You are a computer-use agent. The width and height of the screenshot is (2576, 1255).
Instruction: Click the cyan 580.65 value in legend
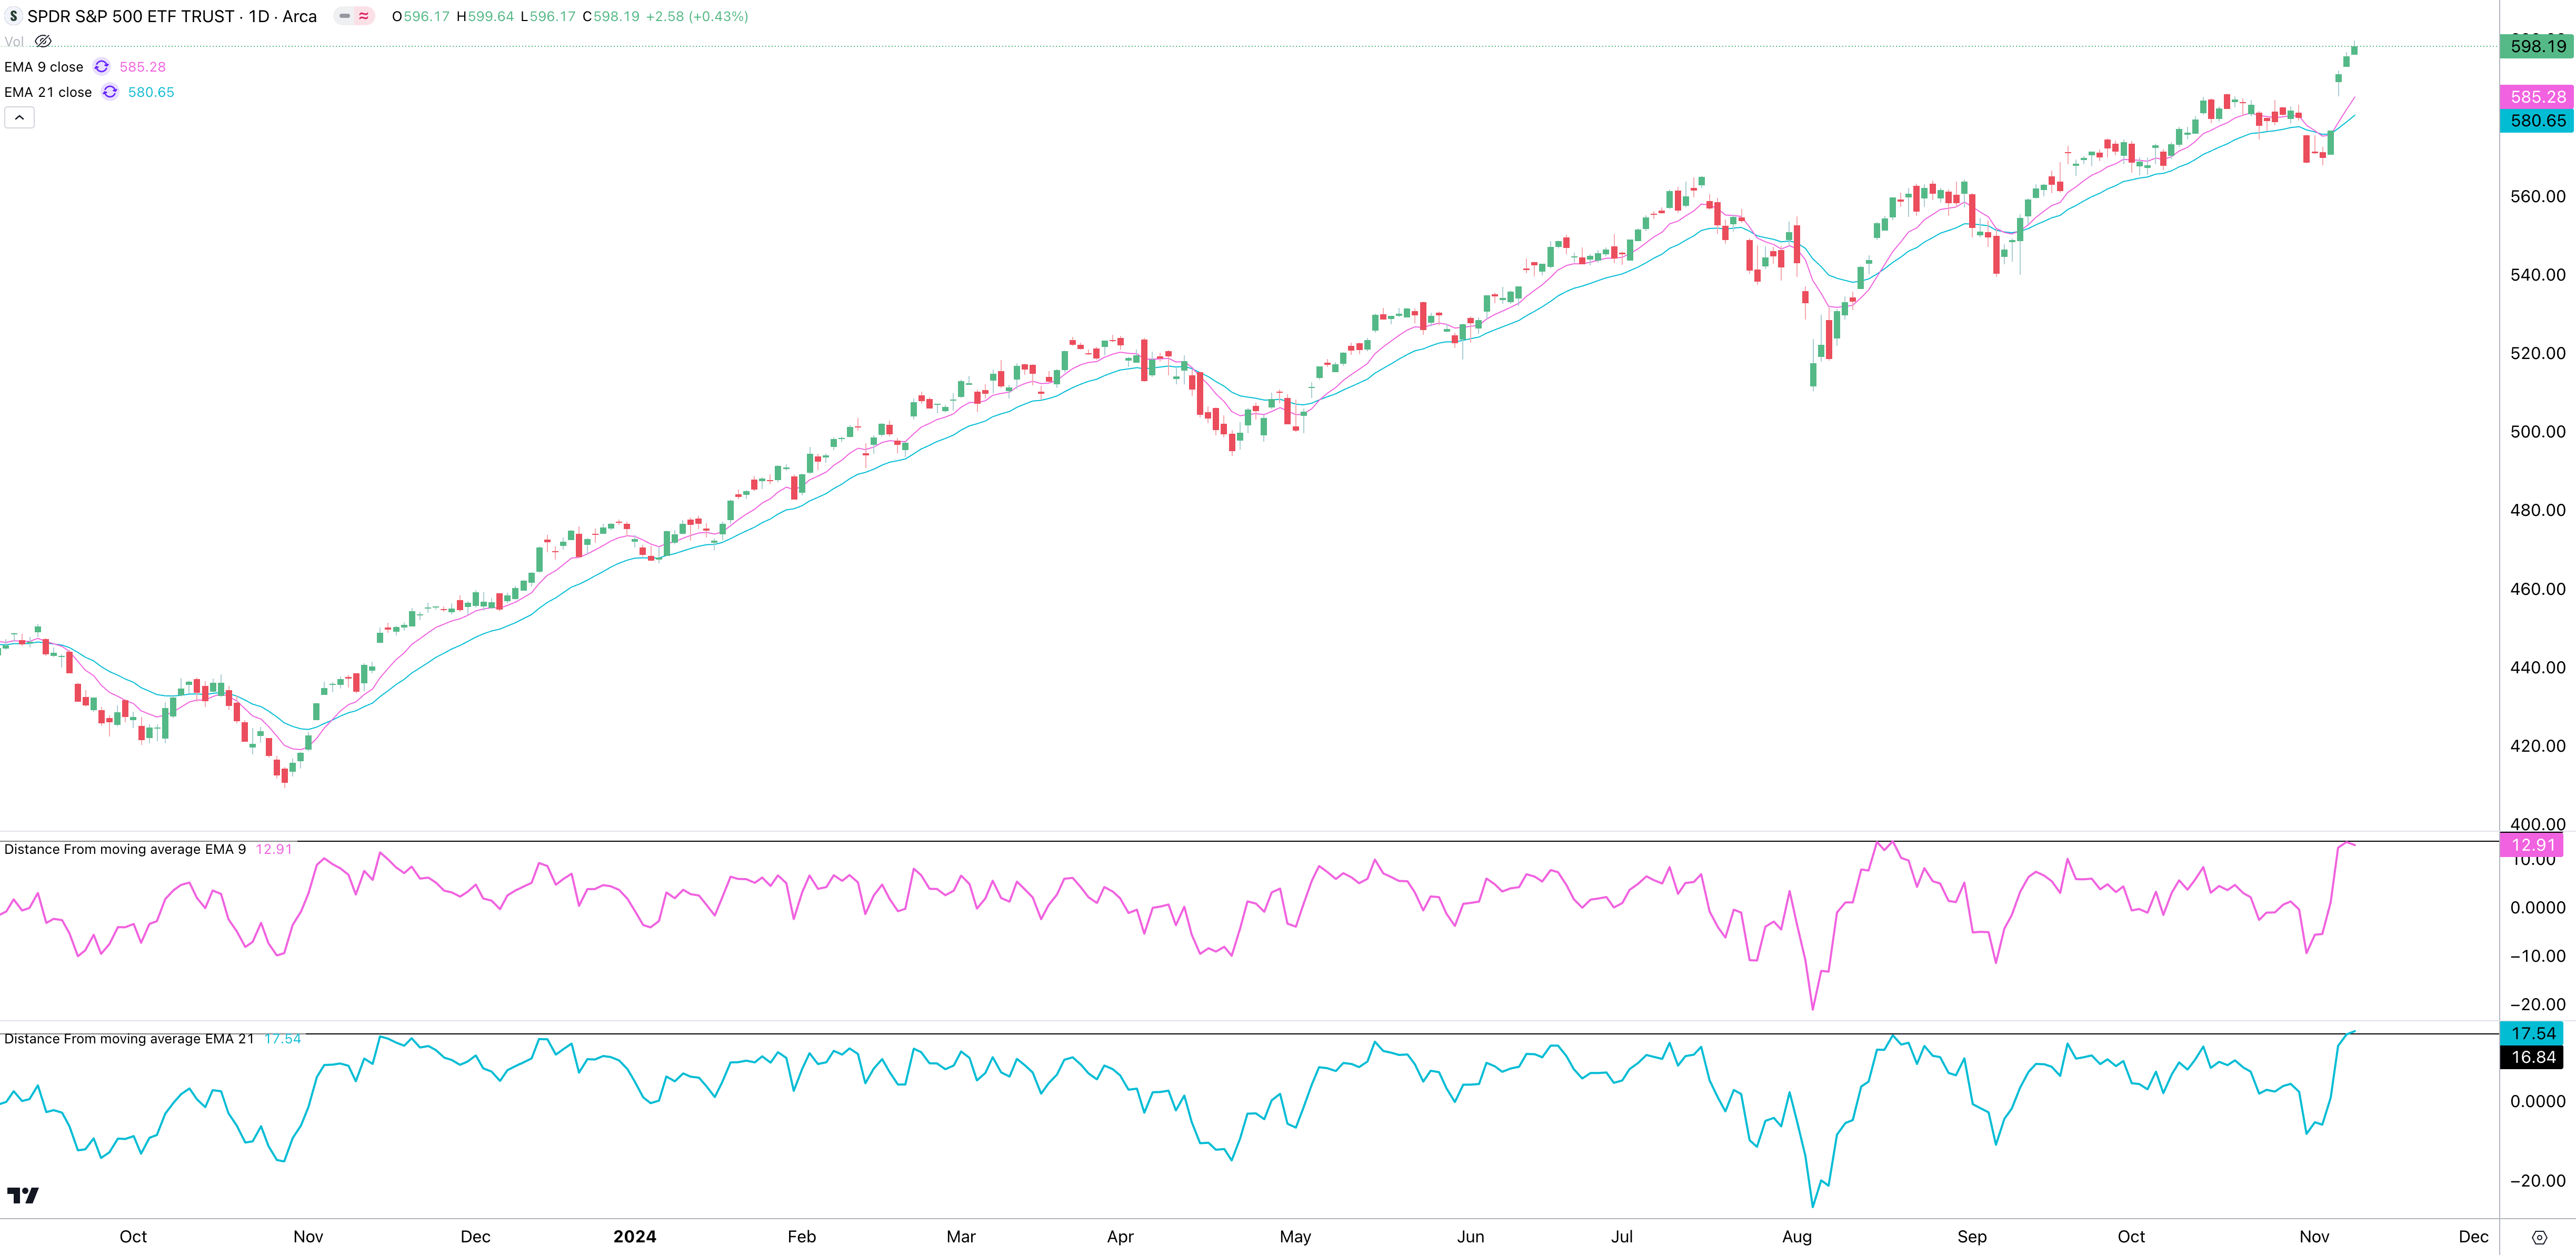click(x=151, y=91)
